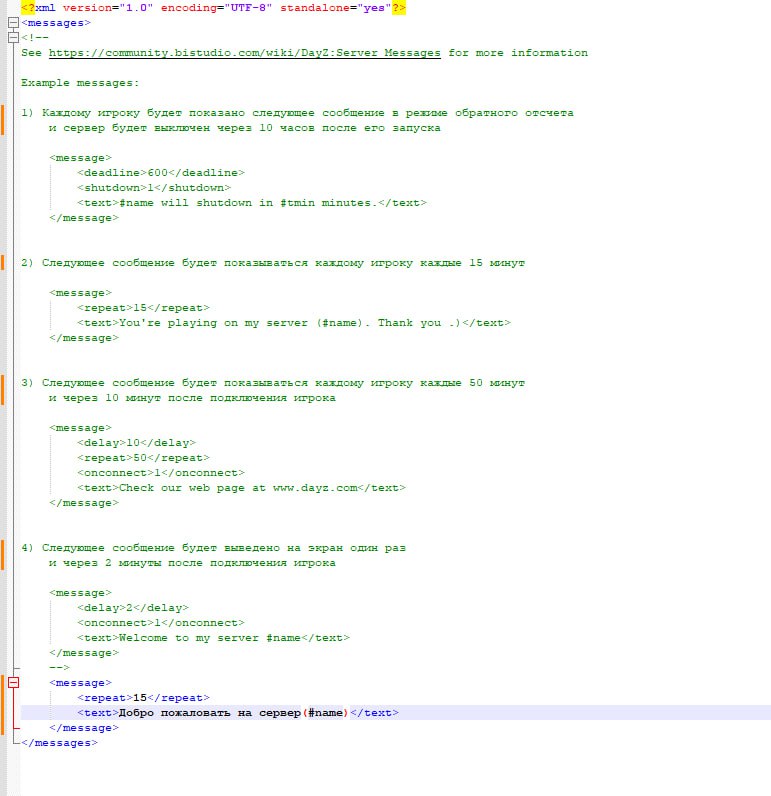Image resolution: width=771 pixels, height=796 pixels.
Task: Click the <repeat>50</repeat> line
Action: pyautogui.click(x=143, y=458)
